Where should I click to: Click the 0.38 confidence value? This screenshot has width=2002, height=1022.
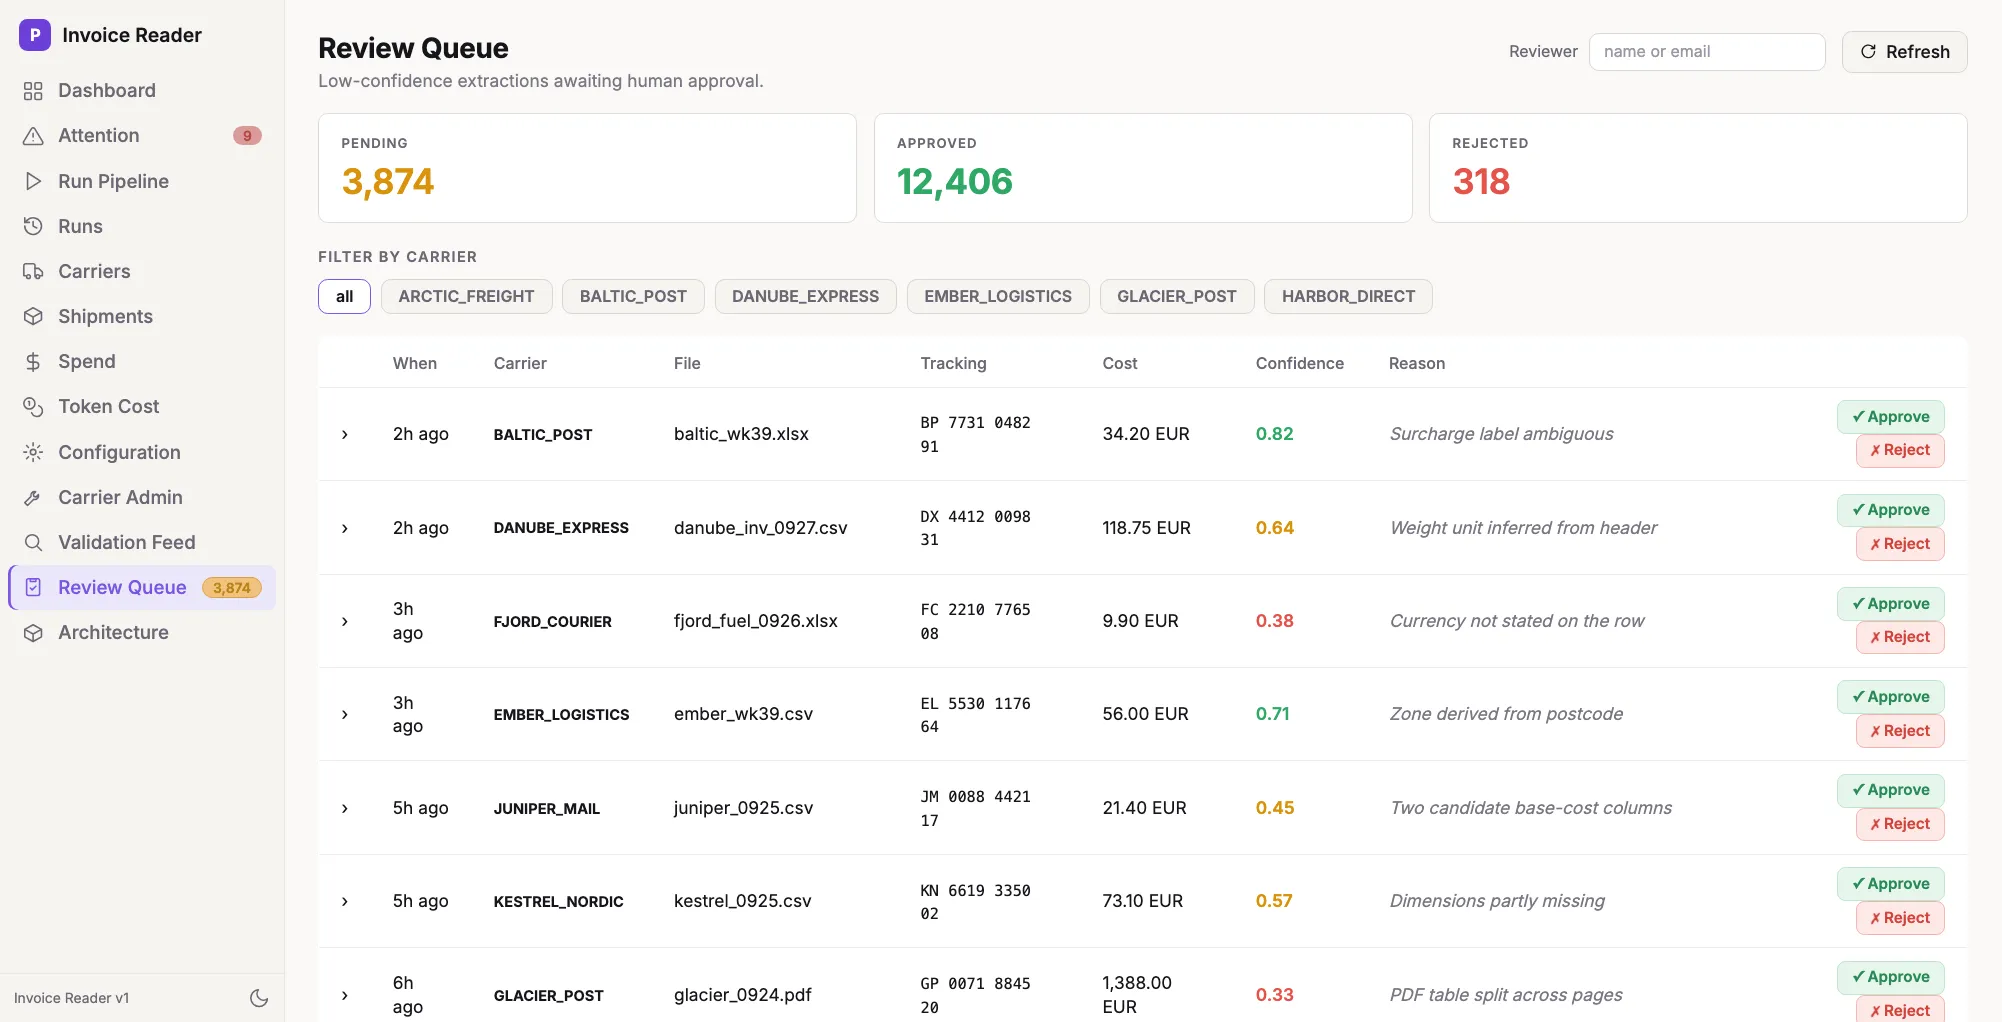(x=1274, y=621)
